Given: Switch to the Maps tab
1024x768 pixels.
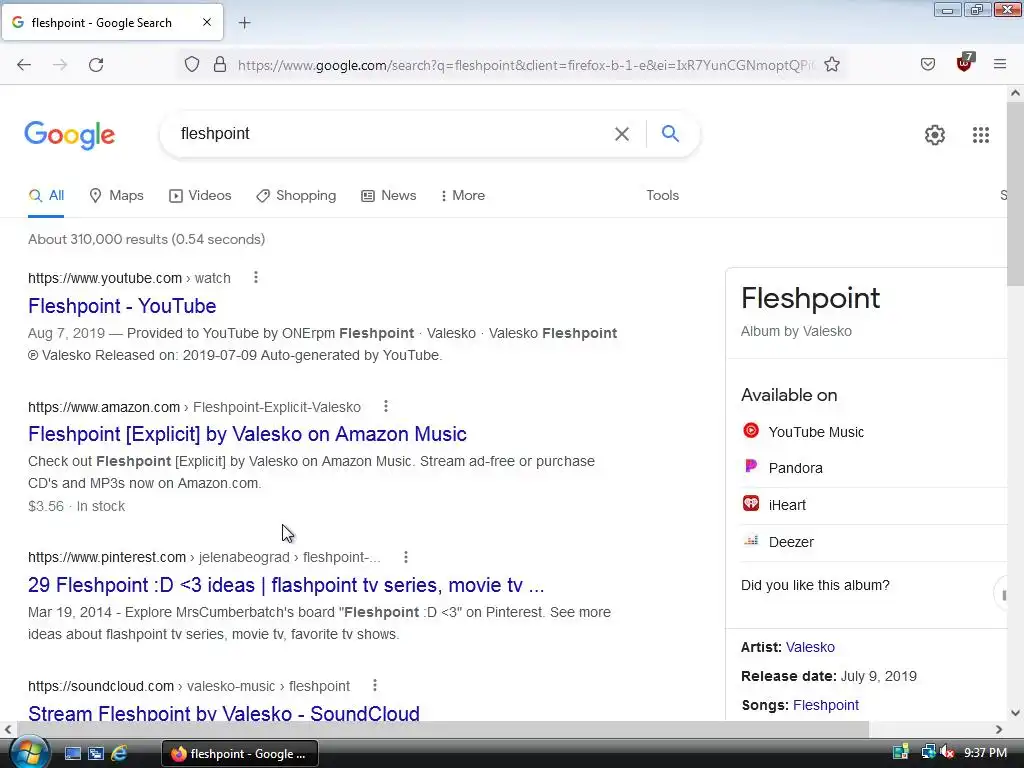Looking at the screenshot, I should (116, 195).
